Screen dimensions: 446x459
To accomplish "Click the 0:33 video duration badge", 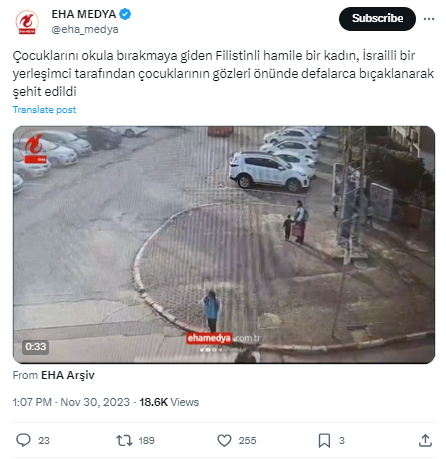I will pos(35,347).
